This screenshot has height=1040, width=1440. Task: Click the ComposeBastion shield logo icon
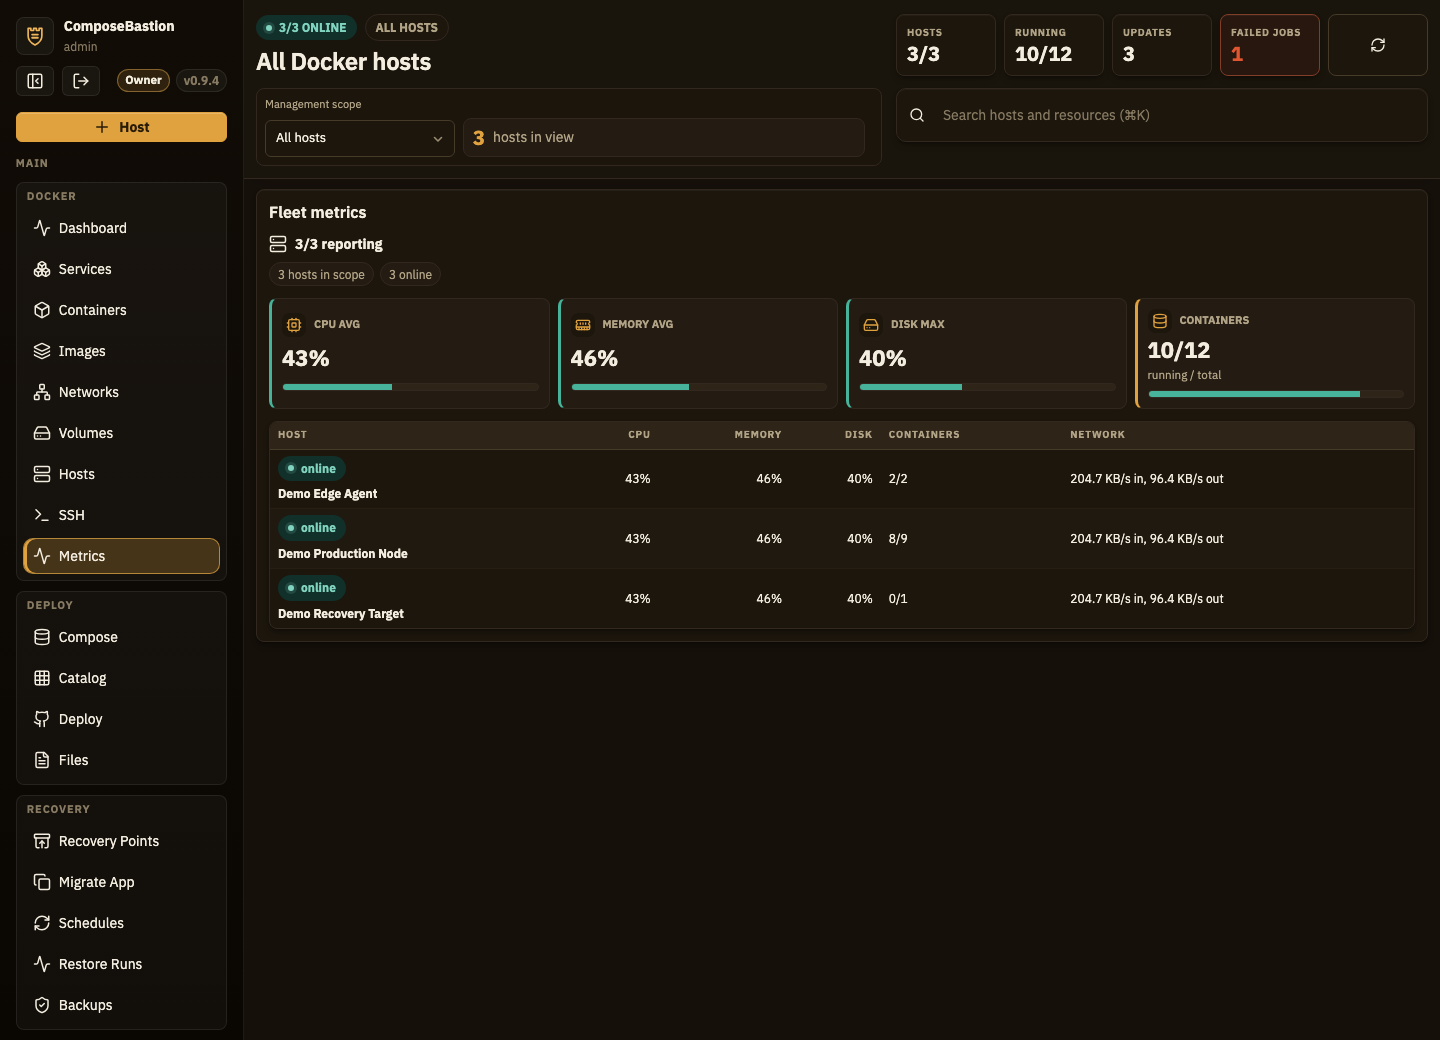(x=35, y=36)
